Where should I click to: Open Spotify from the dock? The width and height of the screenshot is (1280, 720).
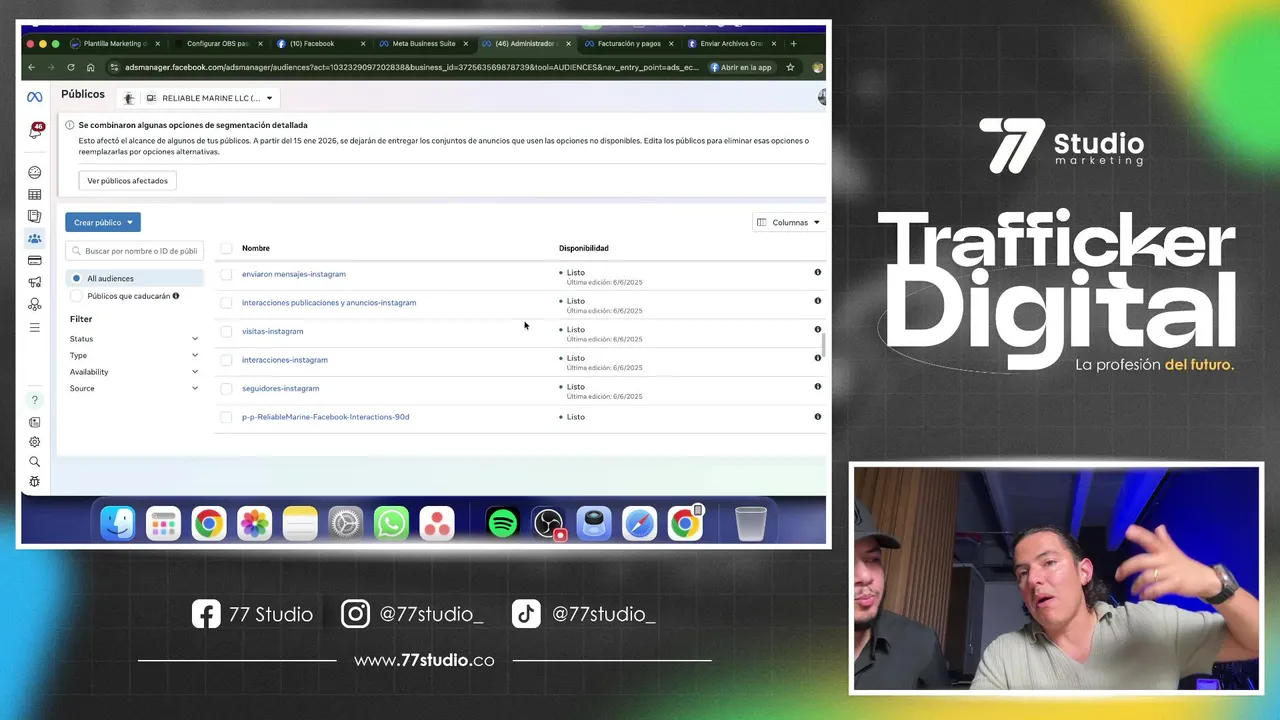click(x=502, y=523)
